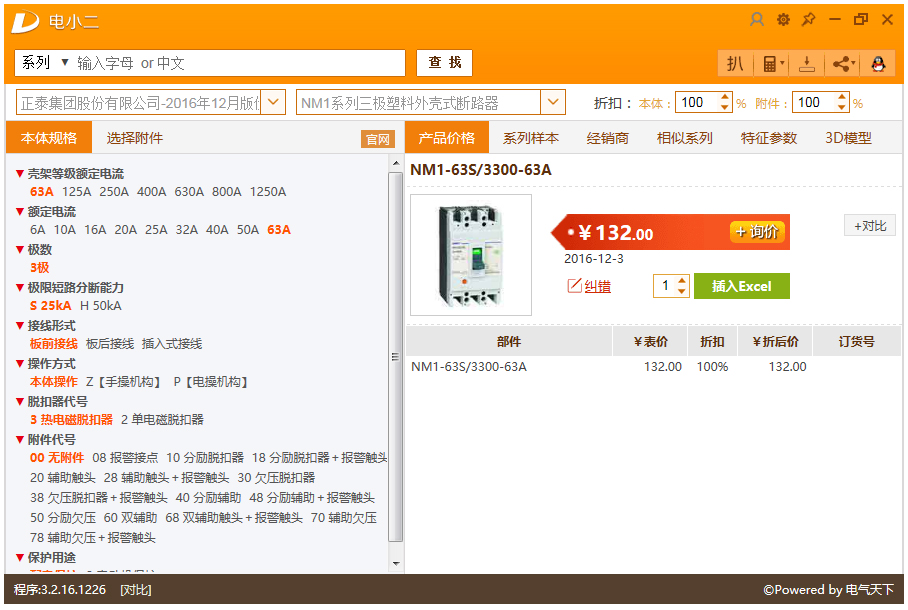The image size is (908, 610).
Task: Choose the 板后接线 wiring option
Action: 110,344
